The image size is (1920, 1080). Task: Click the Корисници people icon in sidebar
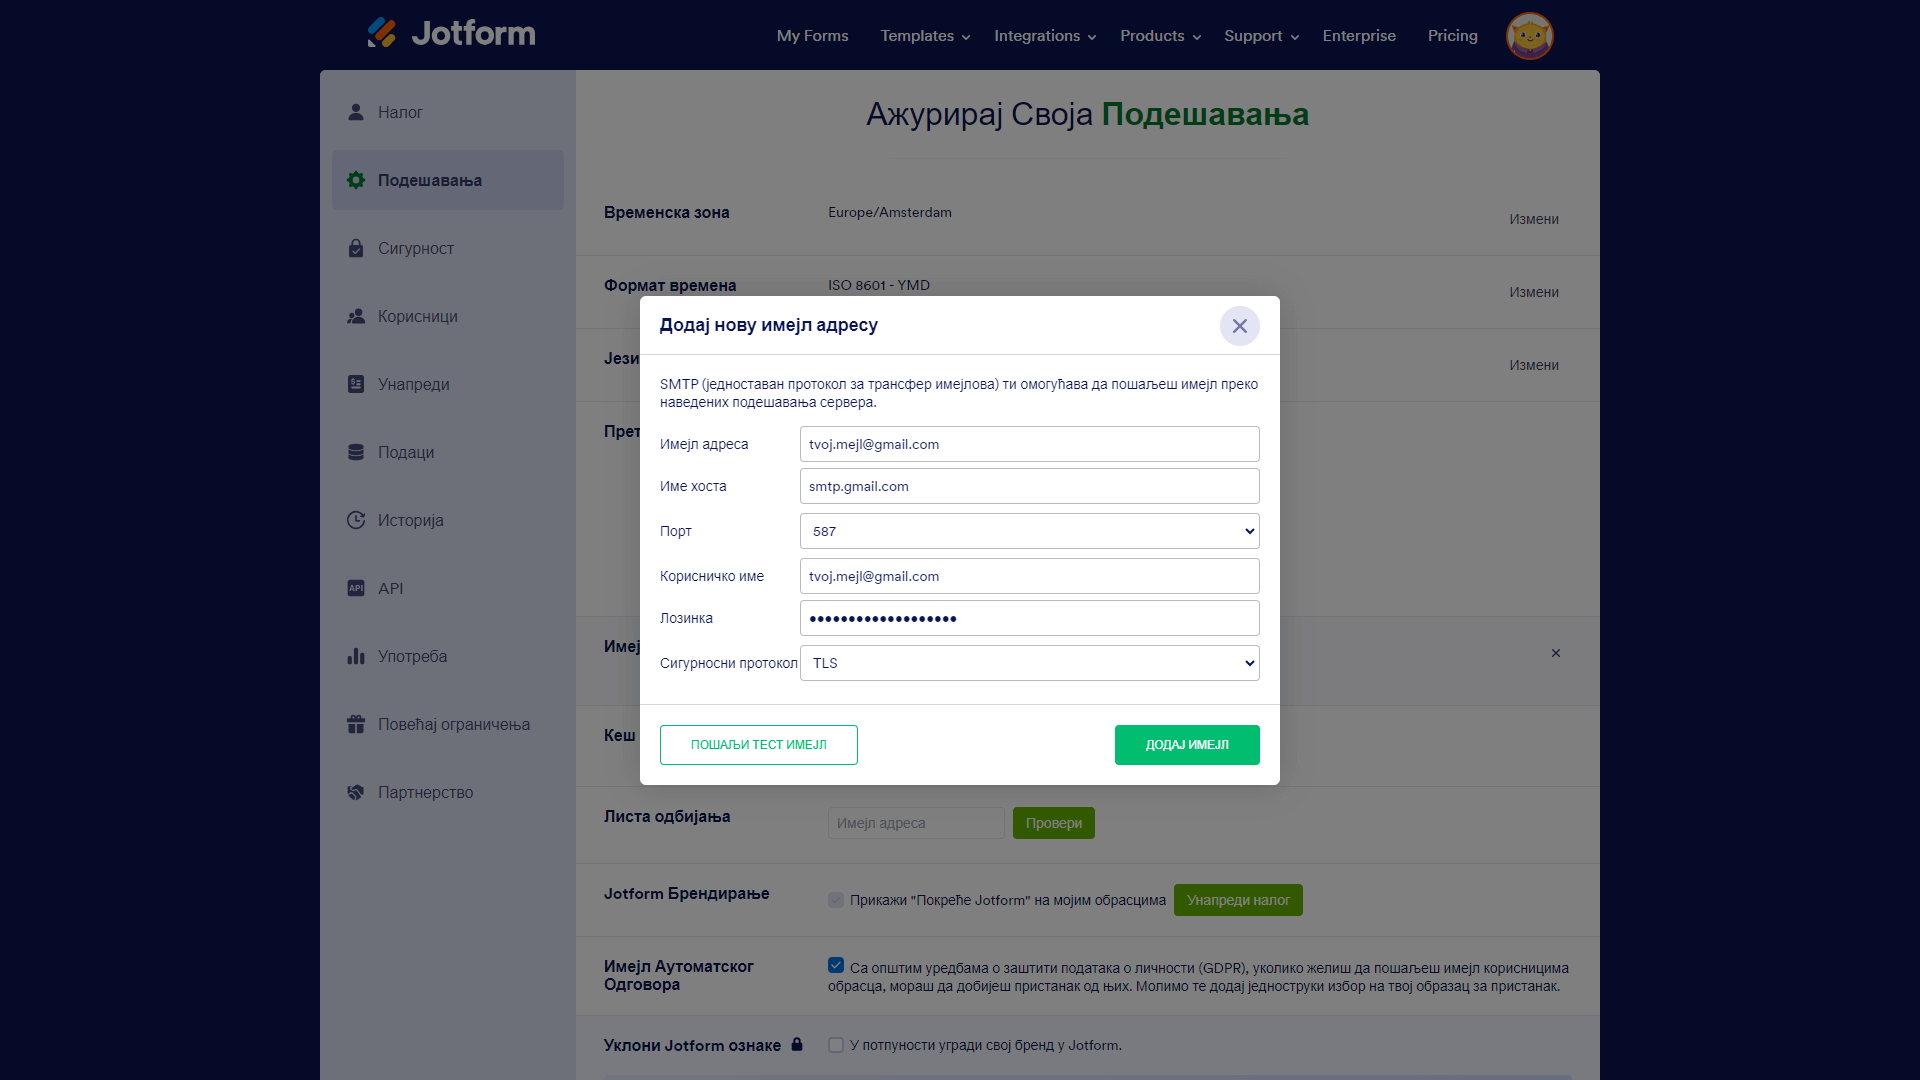point(356,316)
